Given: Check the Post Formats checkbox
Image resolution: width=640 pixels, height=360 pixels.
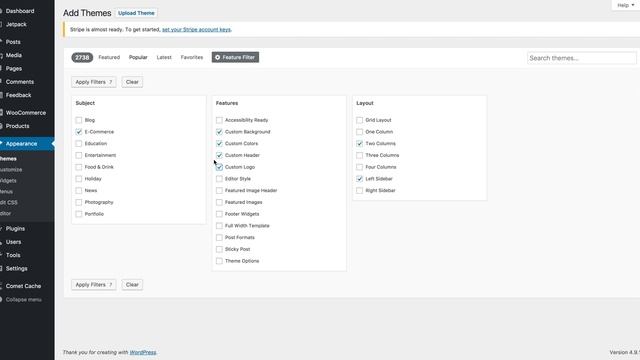Looking at the screenshot, I should (219, 238).
